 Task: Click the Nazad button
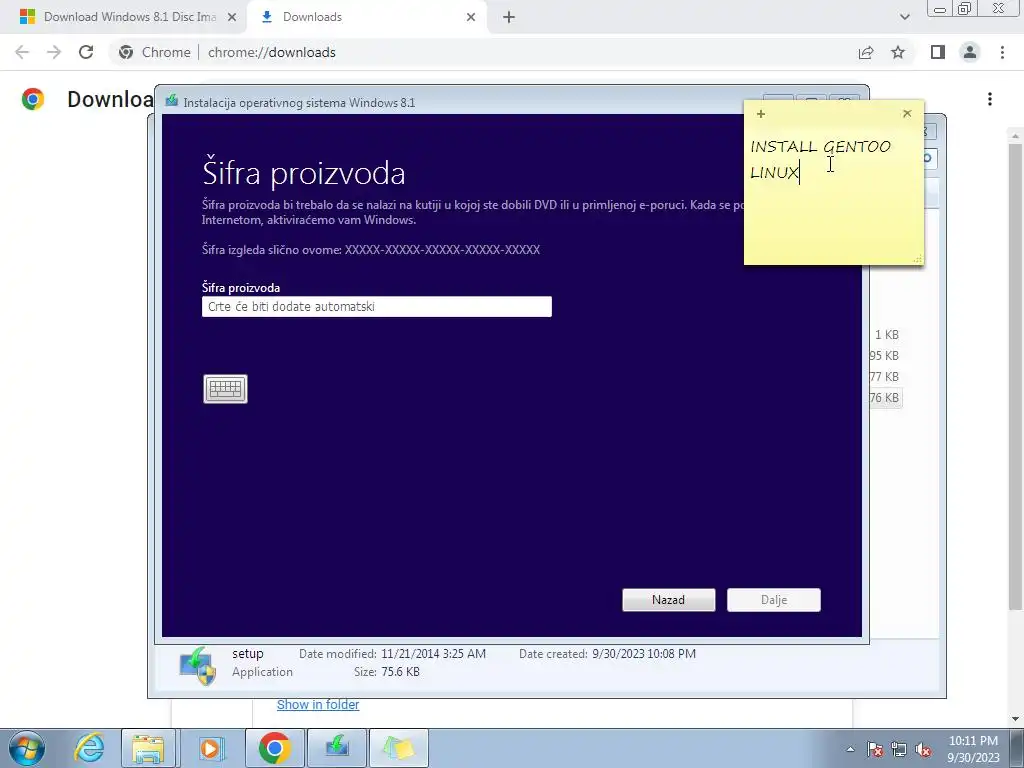pyautogui.click(x=669, y=600)
